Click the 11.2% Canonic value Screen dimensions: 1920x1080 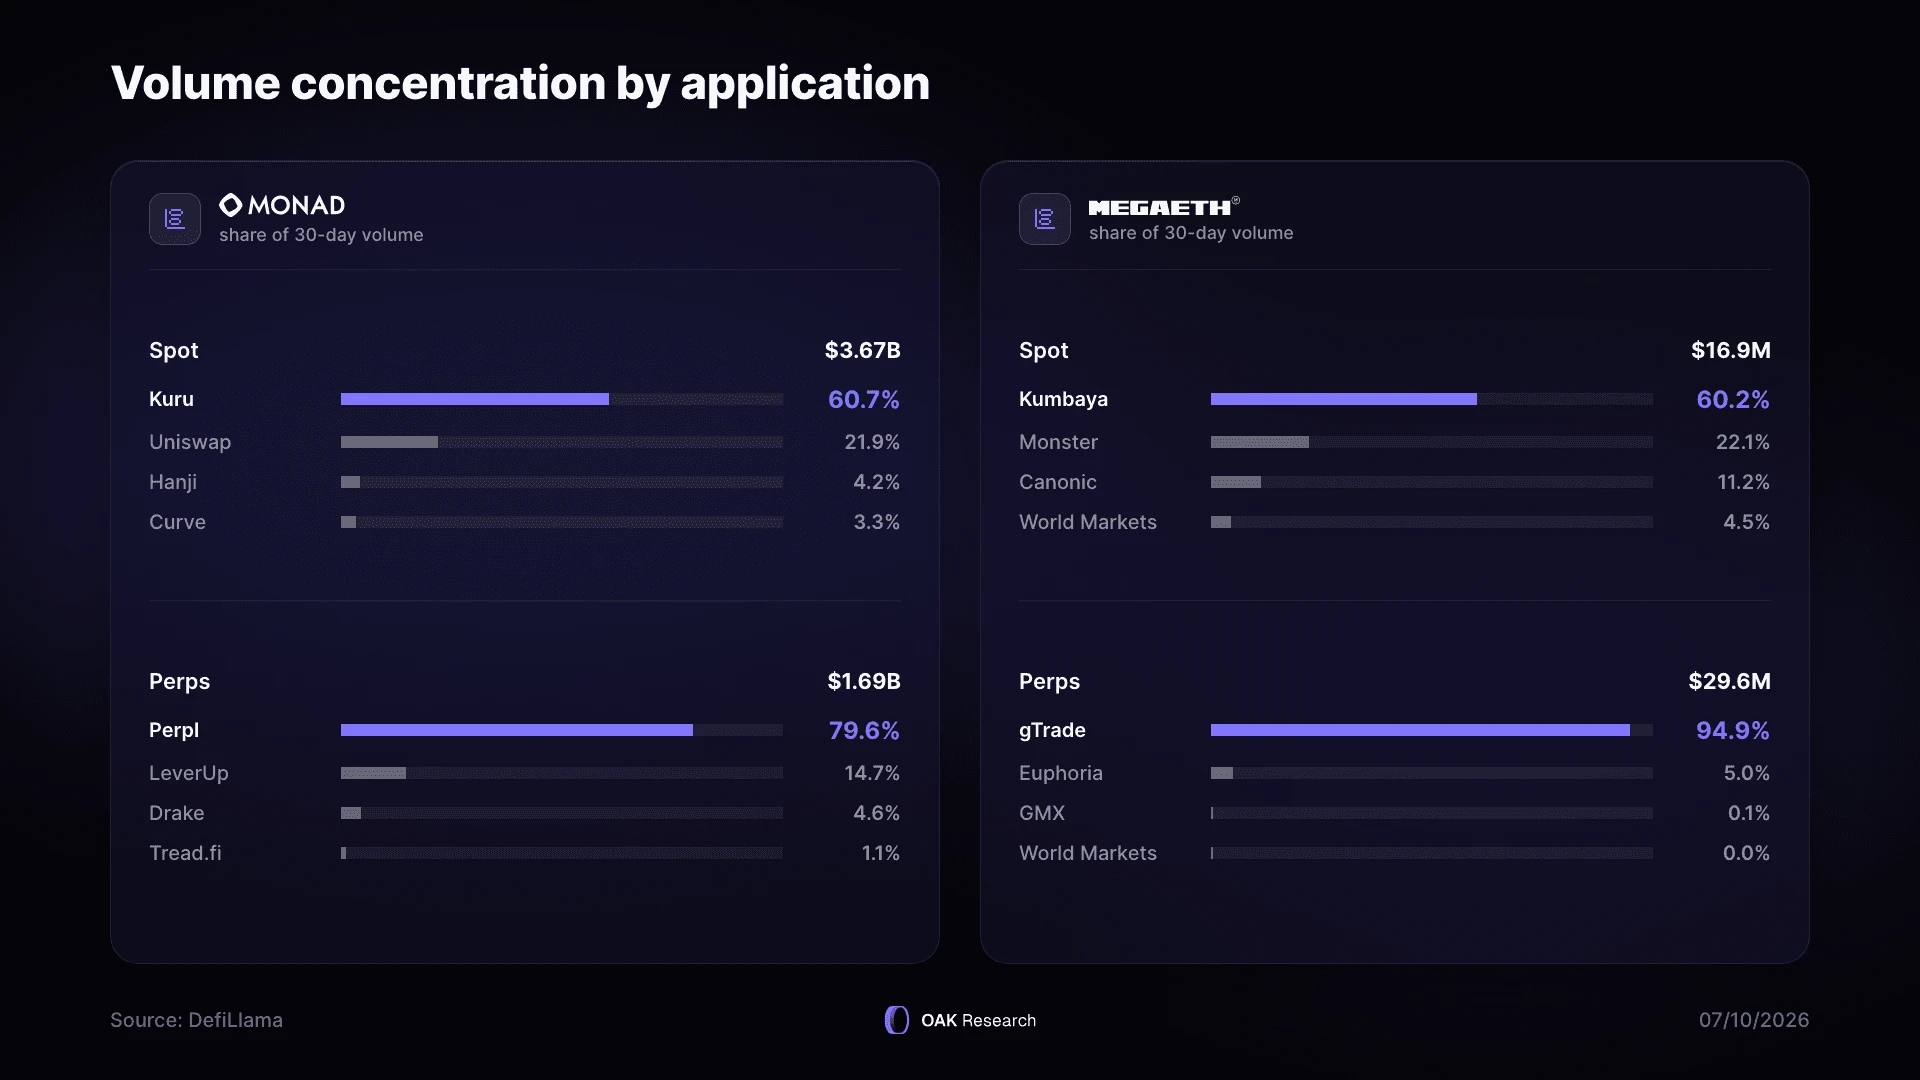pos(1744,482)
